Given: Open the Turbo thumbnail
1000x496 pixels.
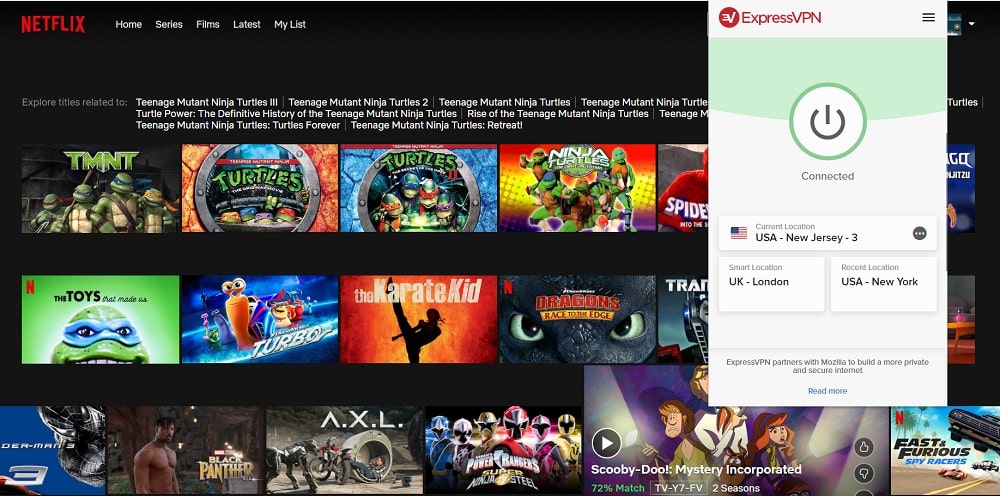Looking at the screenshot, I should [x=260, y=319].
